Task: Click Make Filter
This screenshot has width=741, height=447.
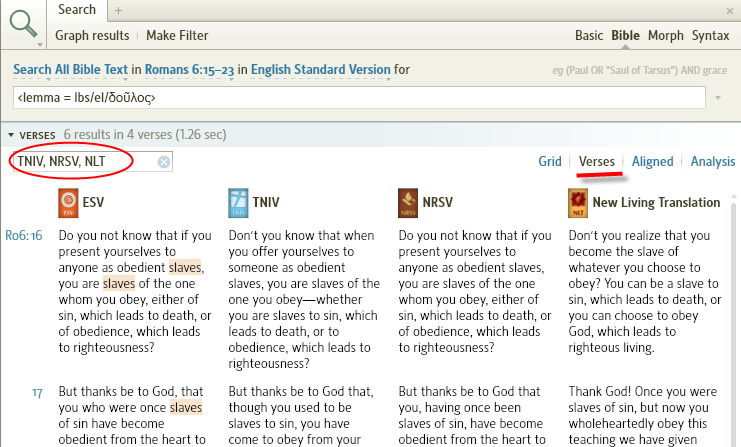Action: [x=177, y=35]
